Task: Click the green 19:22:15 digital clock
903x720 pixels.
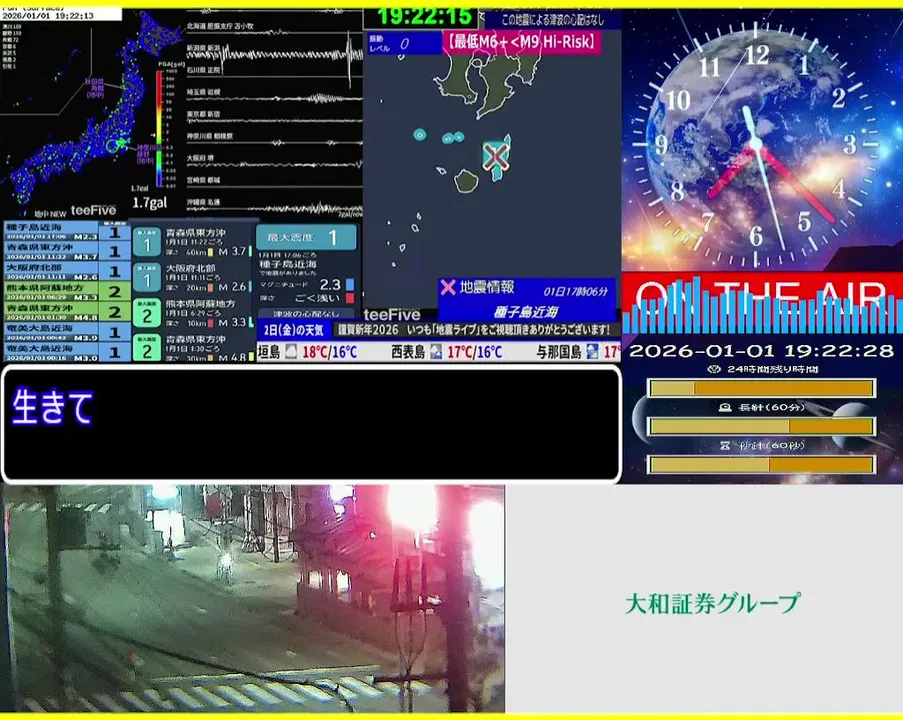Action: (x=424, y=17)
